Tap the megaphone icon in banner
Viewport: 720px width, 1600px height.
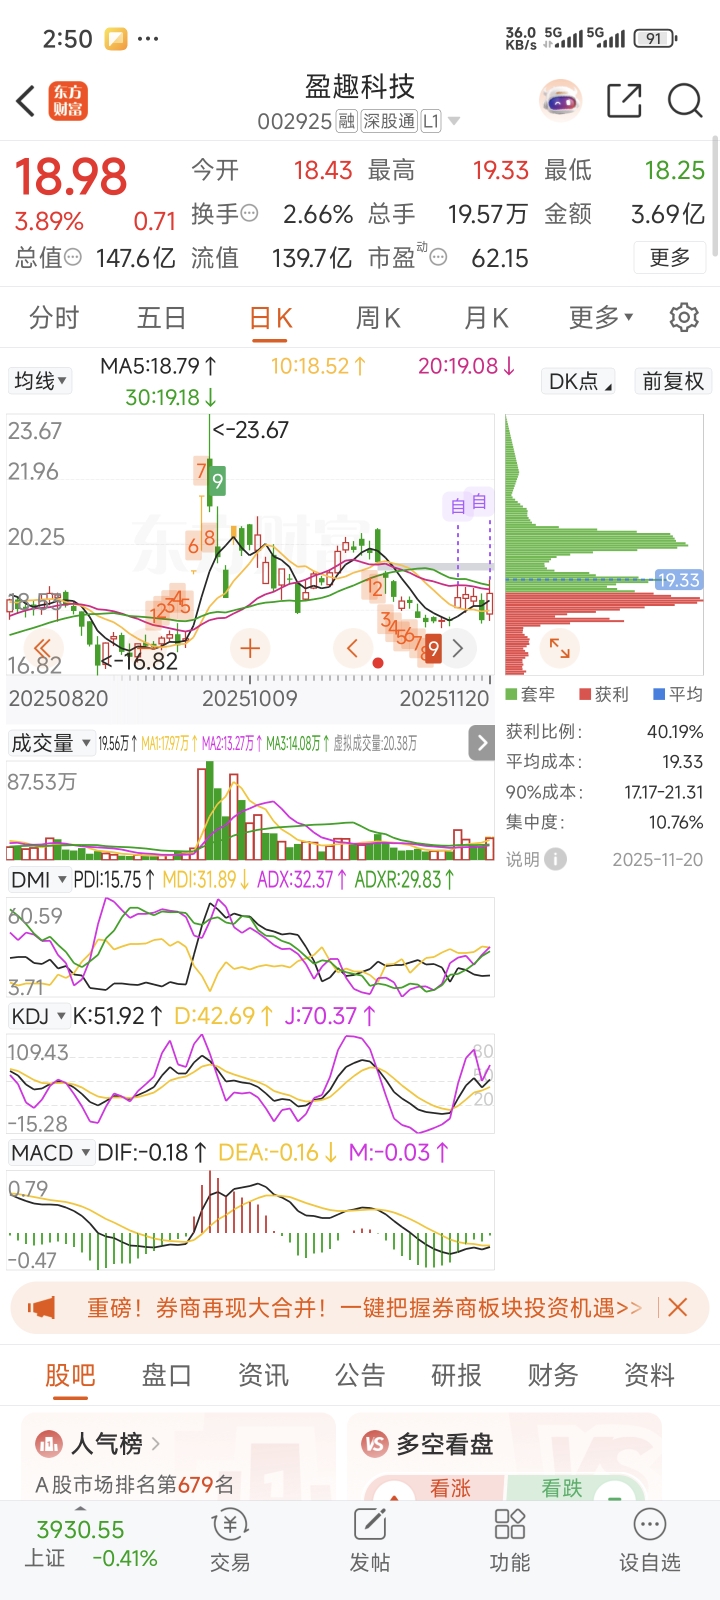coord(41,1307)
